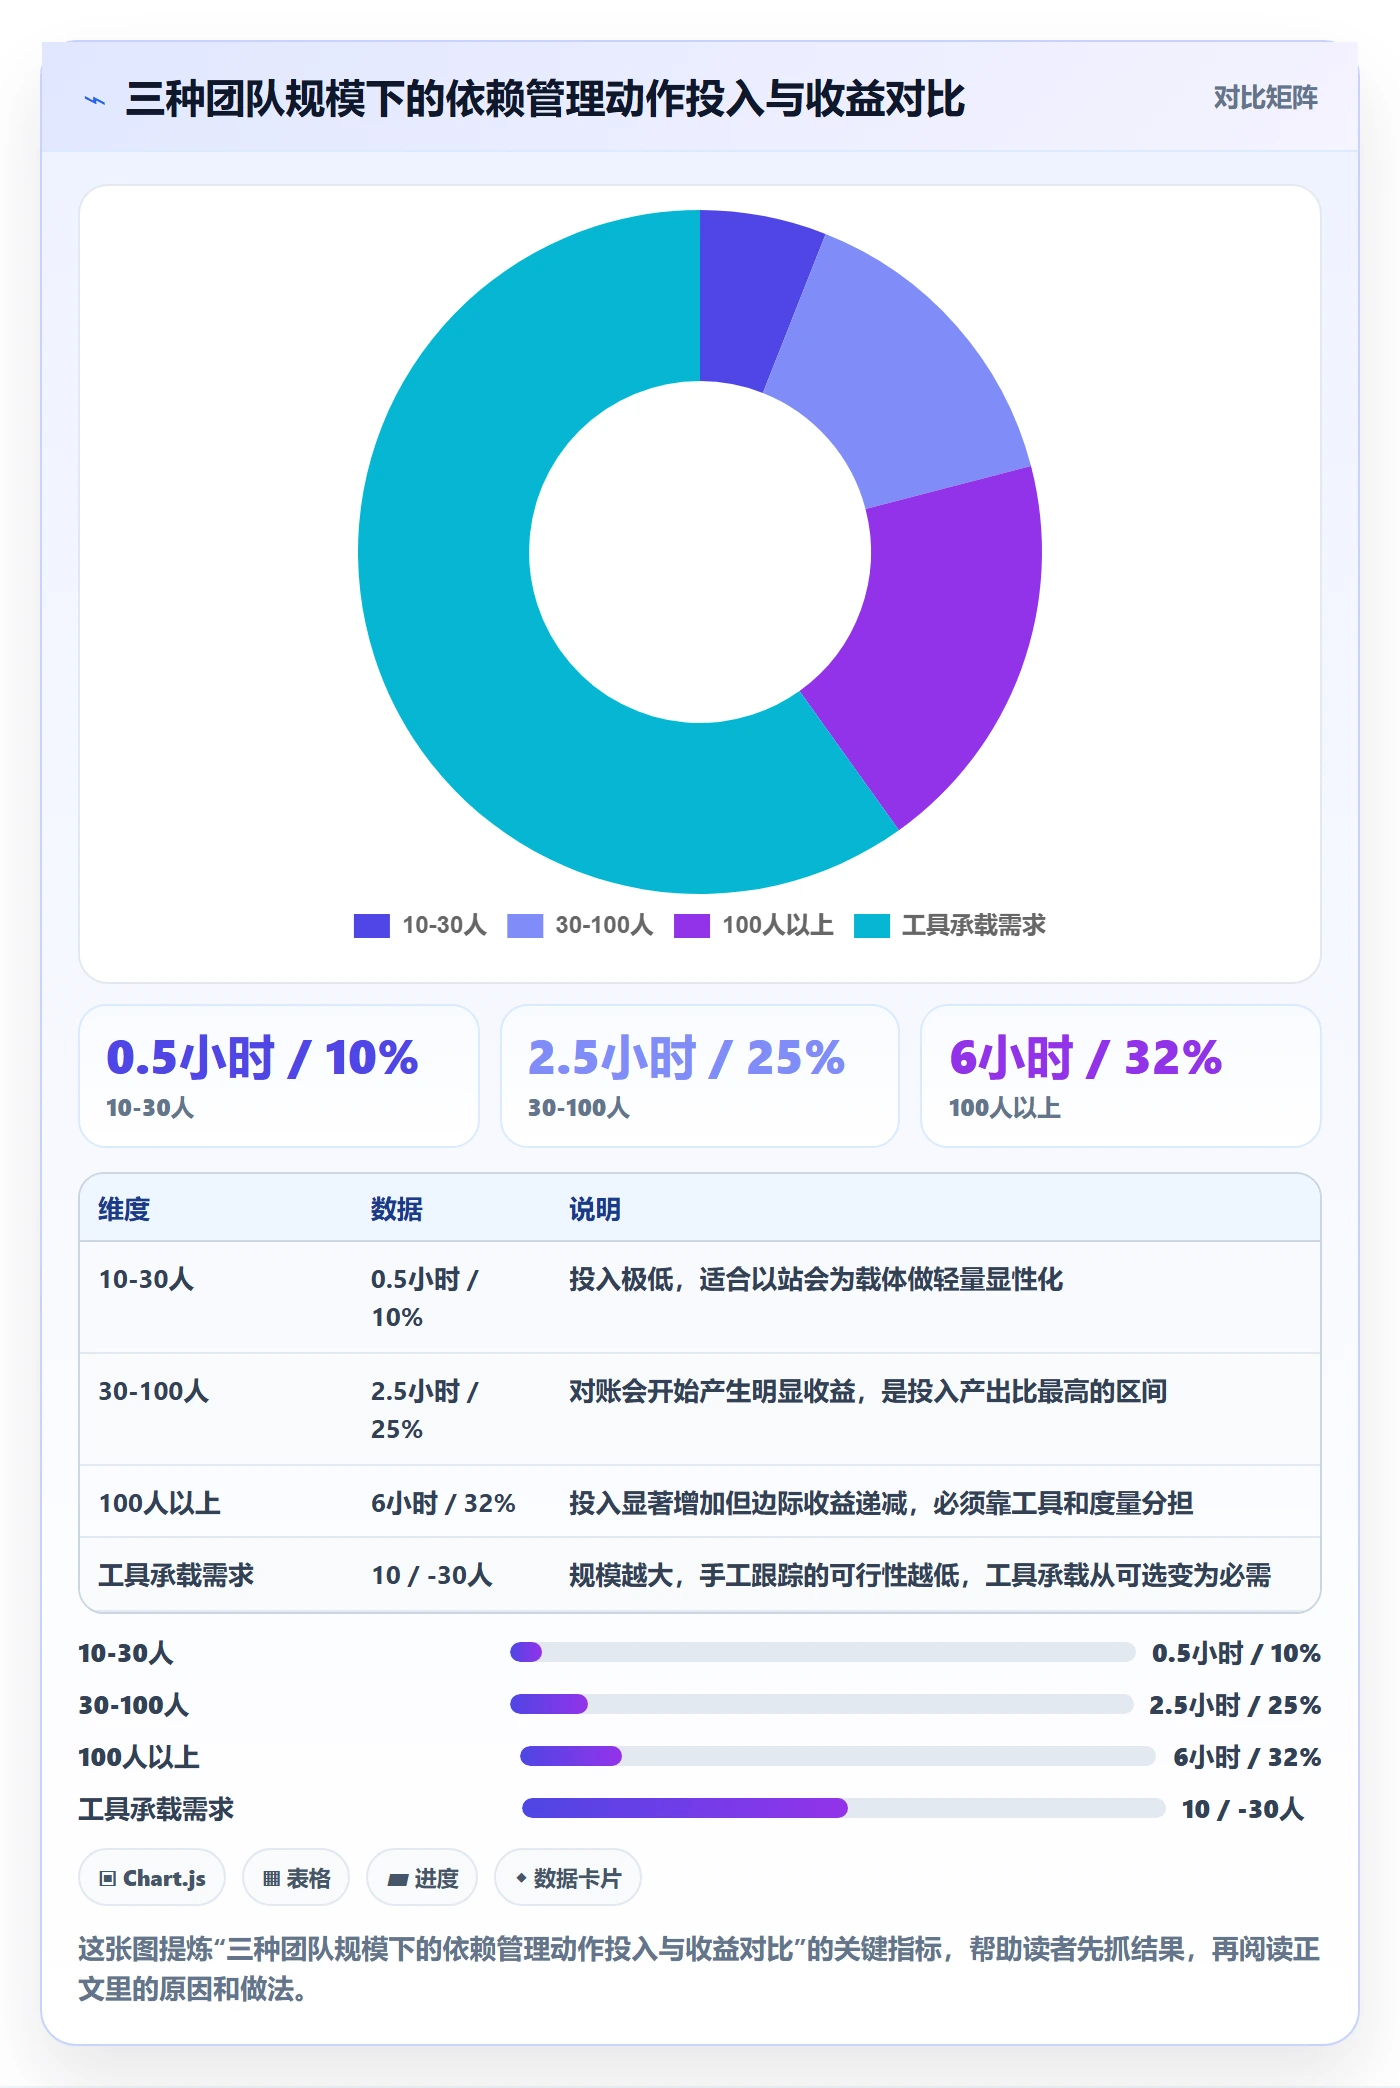
Task: Click the 维度 column header
Action: coord(124,1209)
